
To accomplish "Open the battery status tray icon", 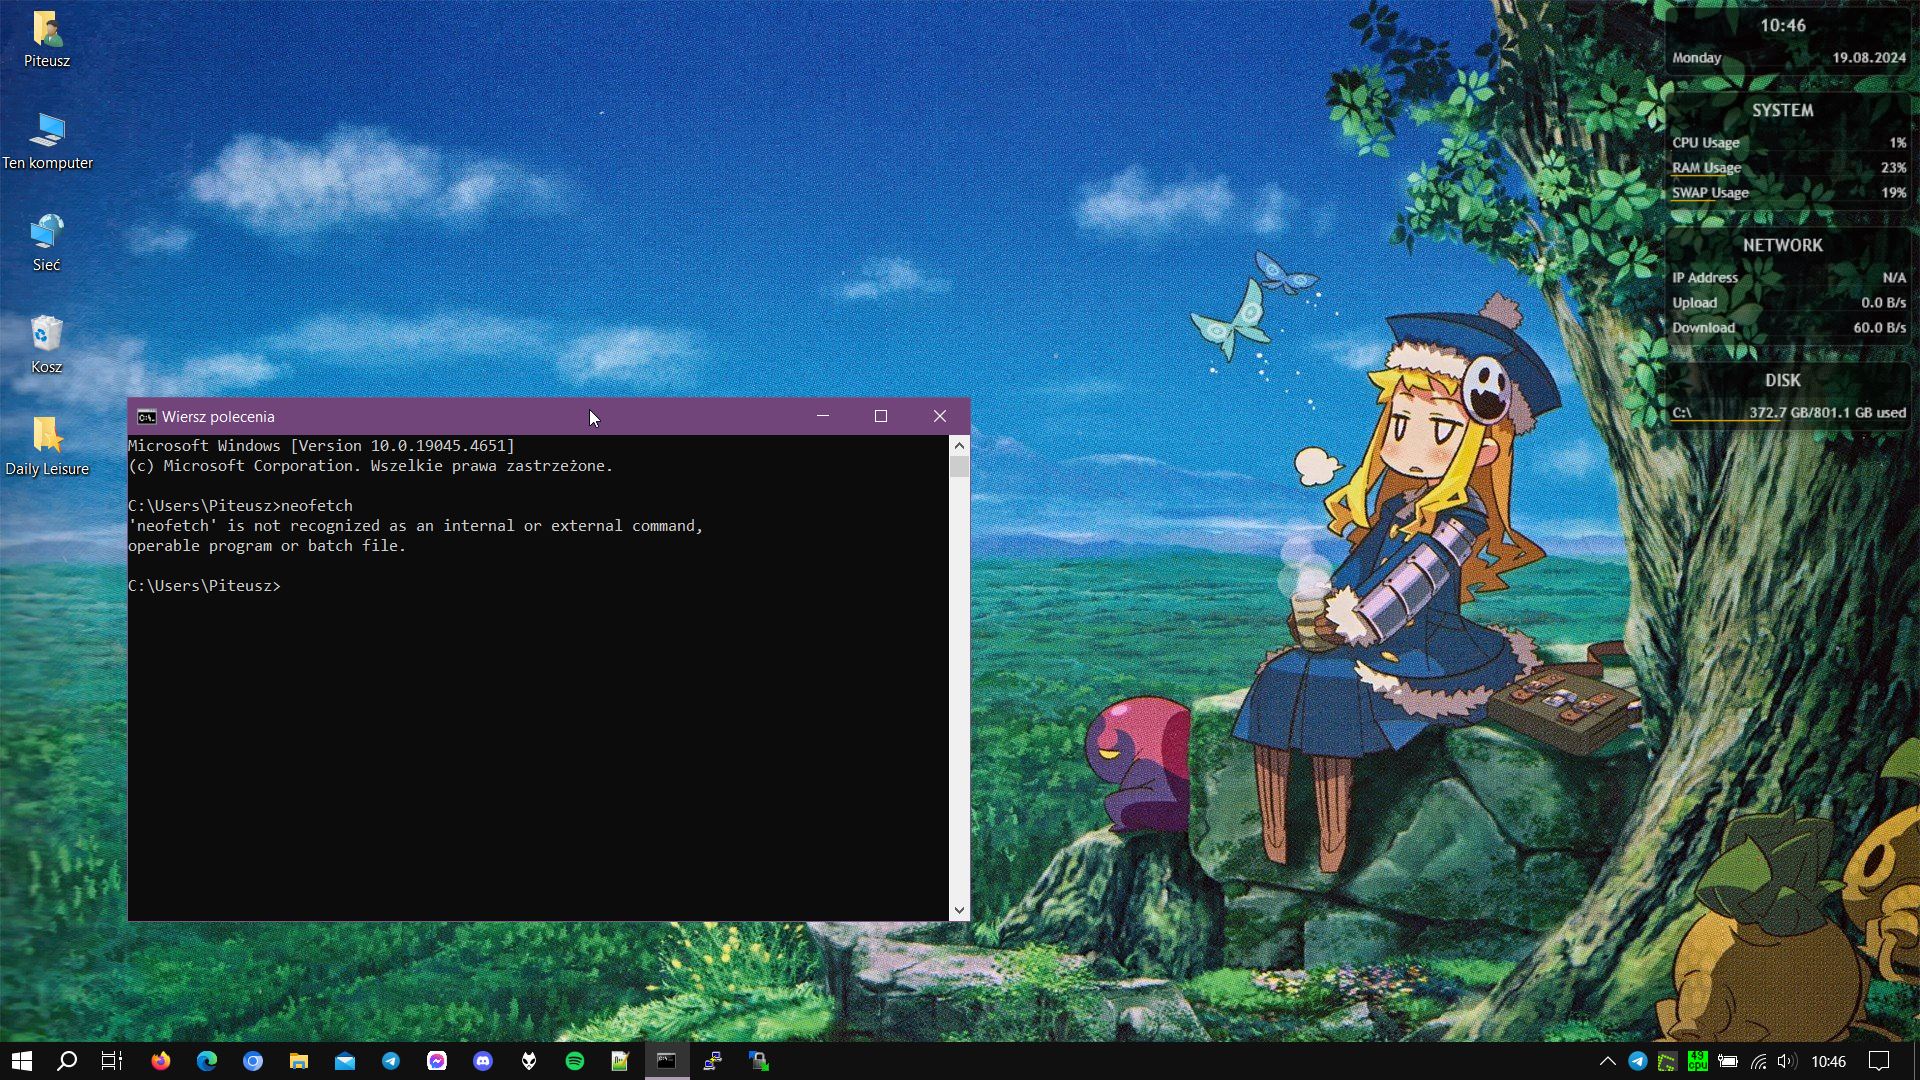I will [1727, 1061].
